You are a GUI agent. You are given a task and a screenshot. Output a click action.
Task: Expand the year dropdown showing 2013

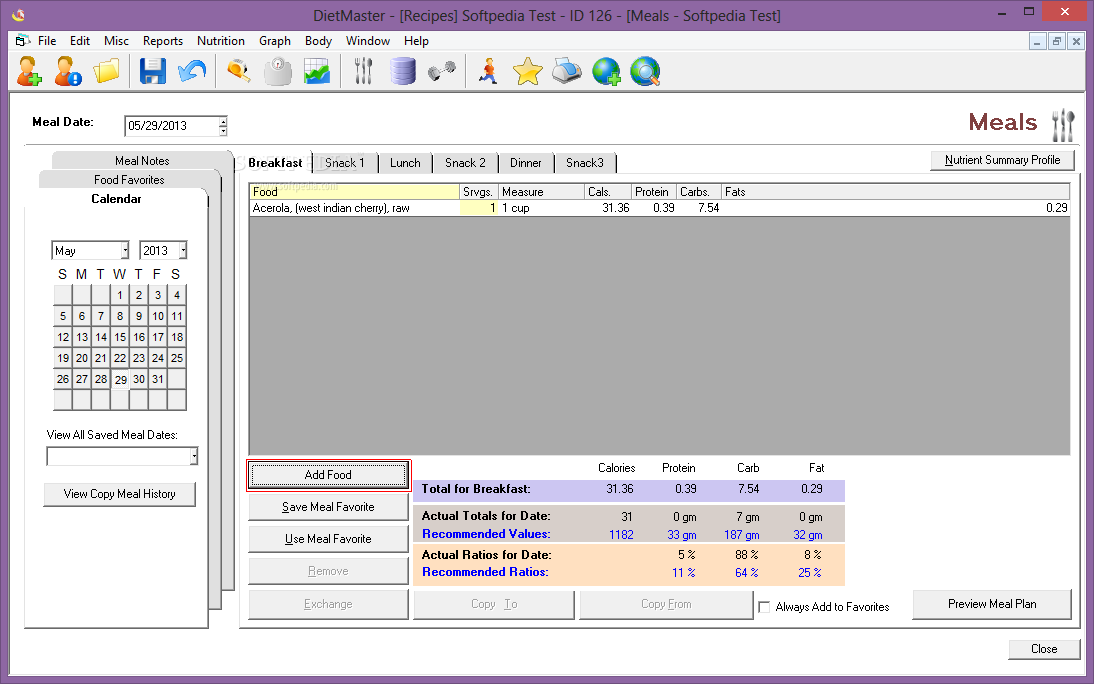(x=183, y=251)
